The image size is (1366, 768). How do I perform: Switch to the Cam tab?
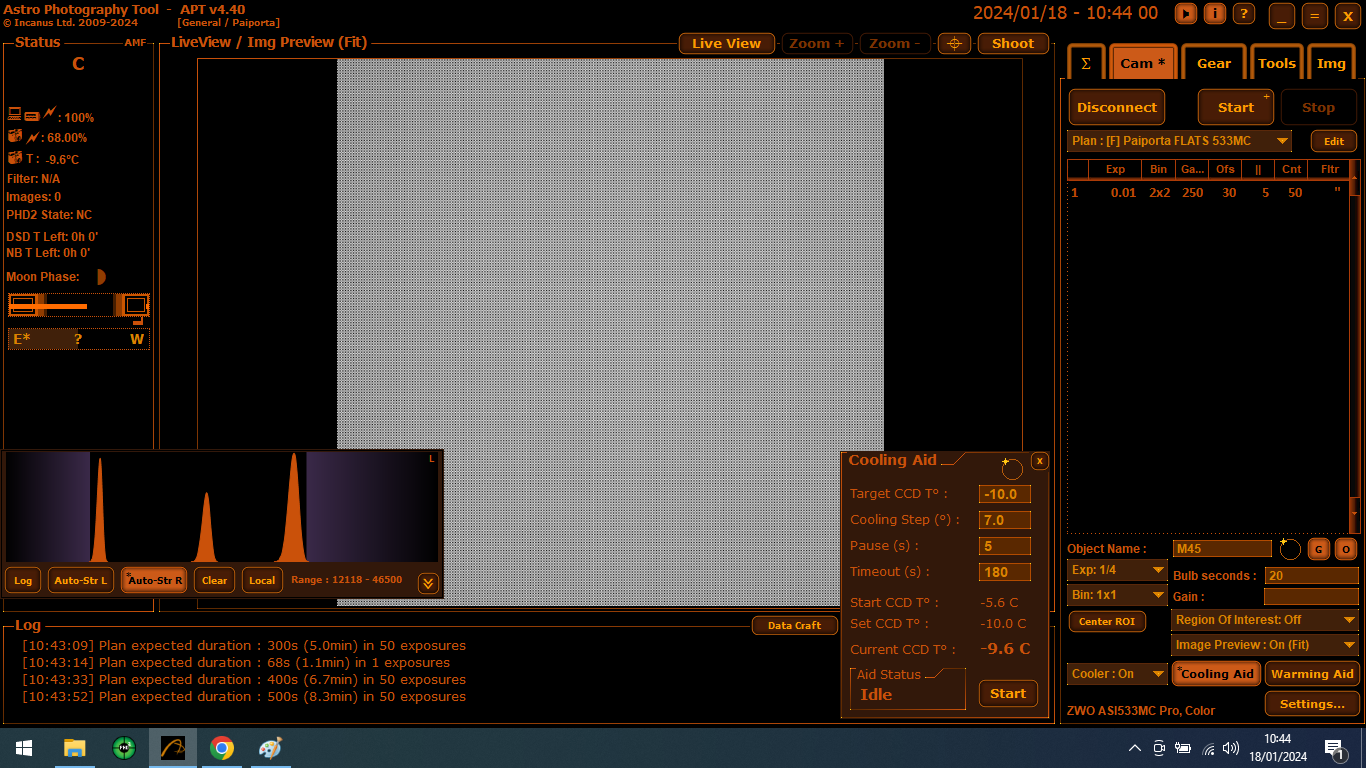[1142, 63]
